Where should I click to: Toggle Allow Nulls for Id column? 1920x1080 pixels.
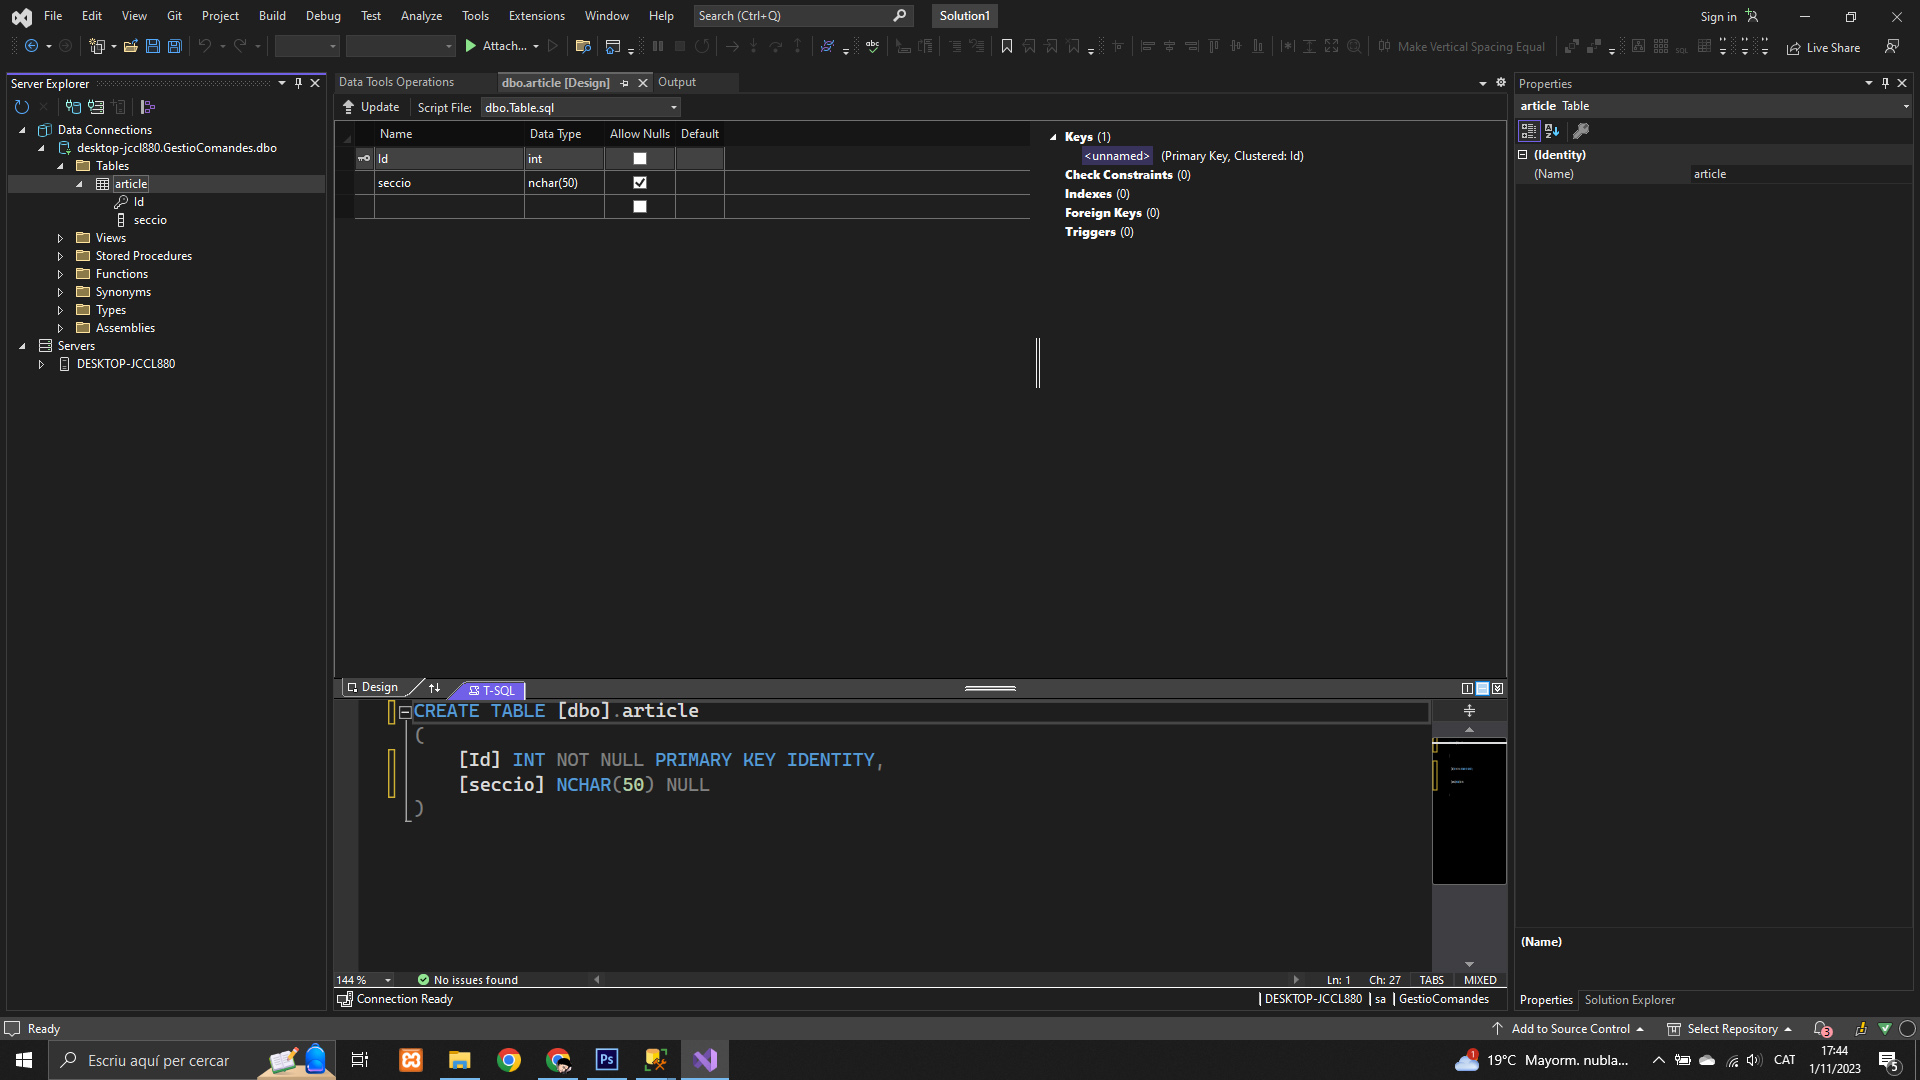(640, 159)
